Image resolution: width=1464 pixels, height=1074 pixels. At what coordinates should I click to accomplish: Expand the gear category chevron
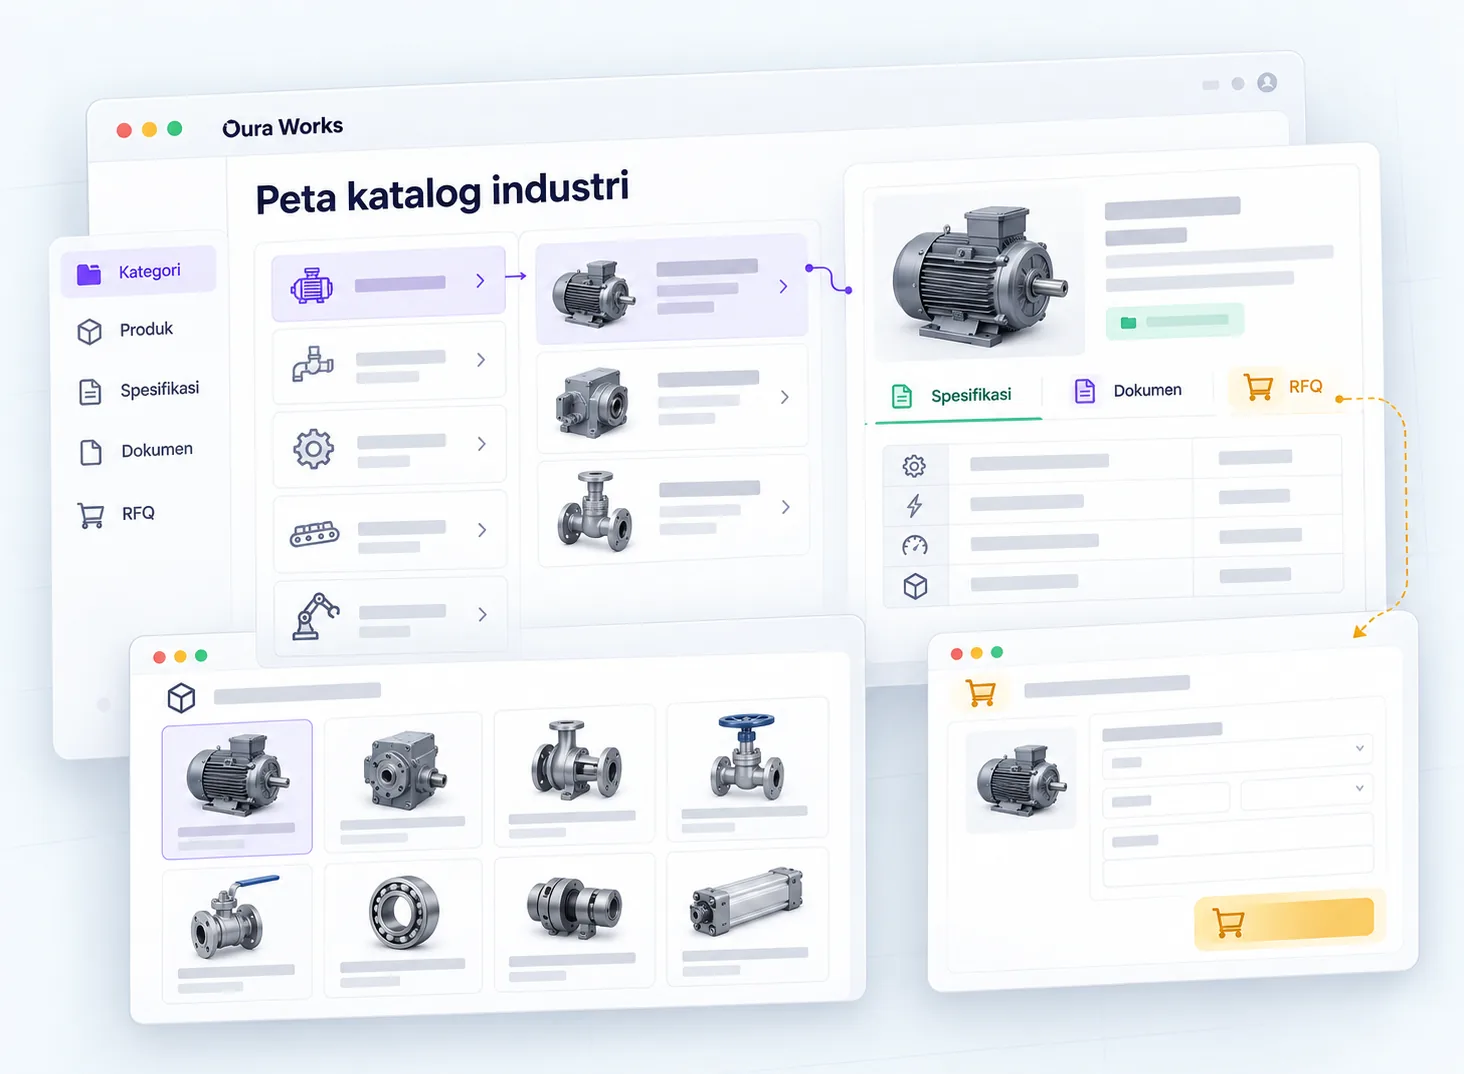coord(482,444)
